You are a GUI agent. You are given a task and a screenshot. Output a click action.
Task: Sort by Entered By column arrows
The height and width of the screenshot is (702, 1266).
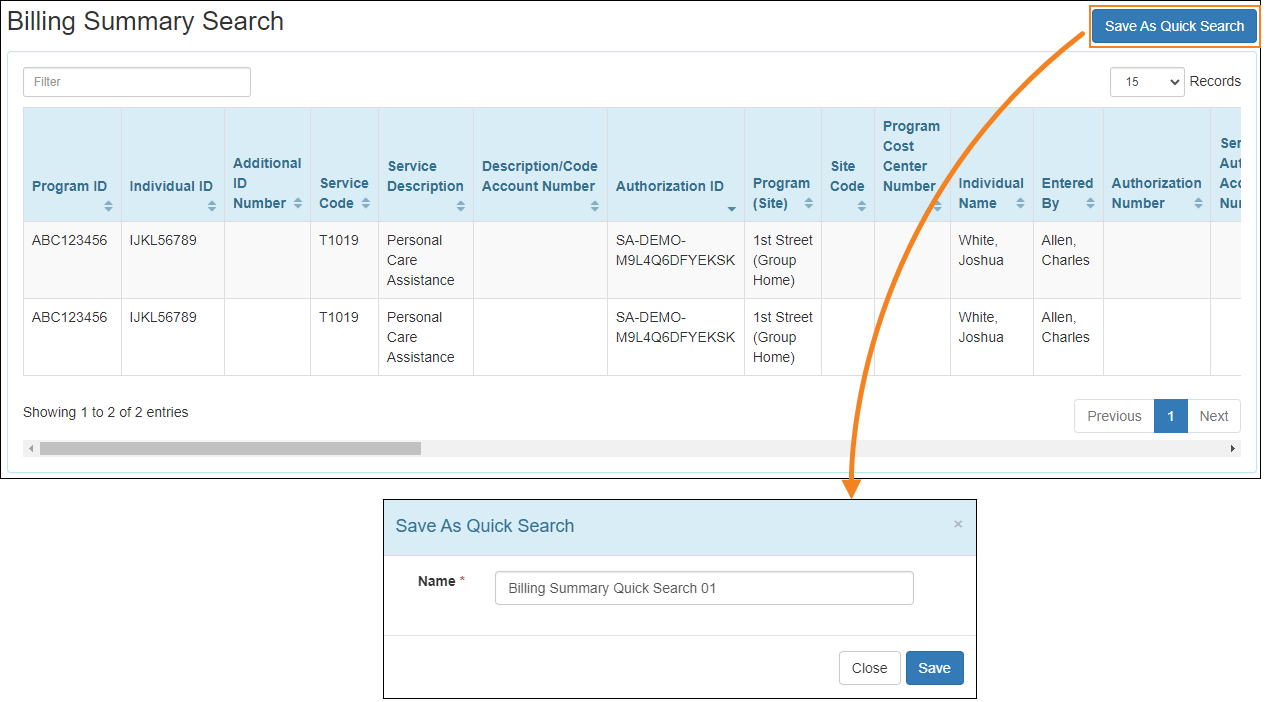point(1091,203)
